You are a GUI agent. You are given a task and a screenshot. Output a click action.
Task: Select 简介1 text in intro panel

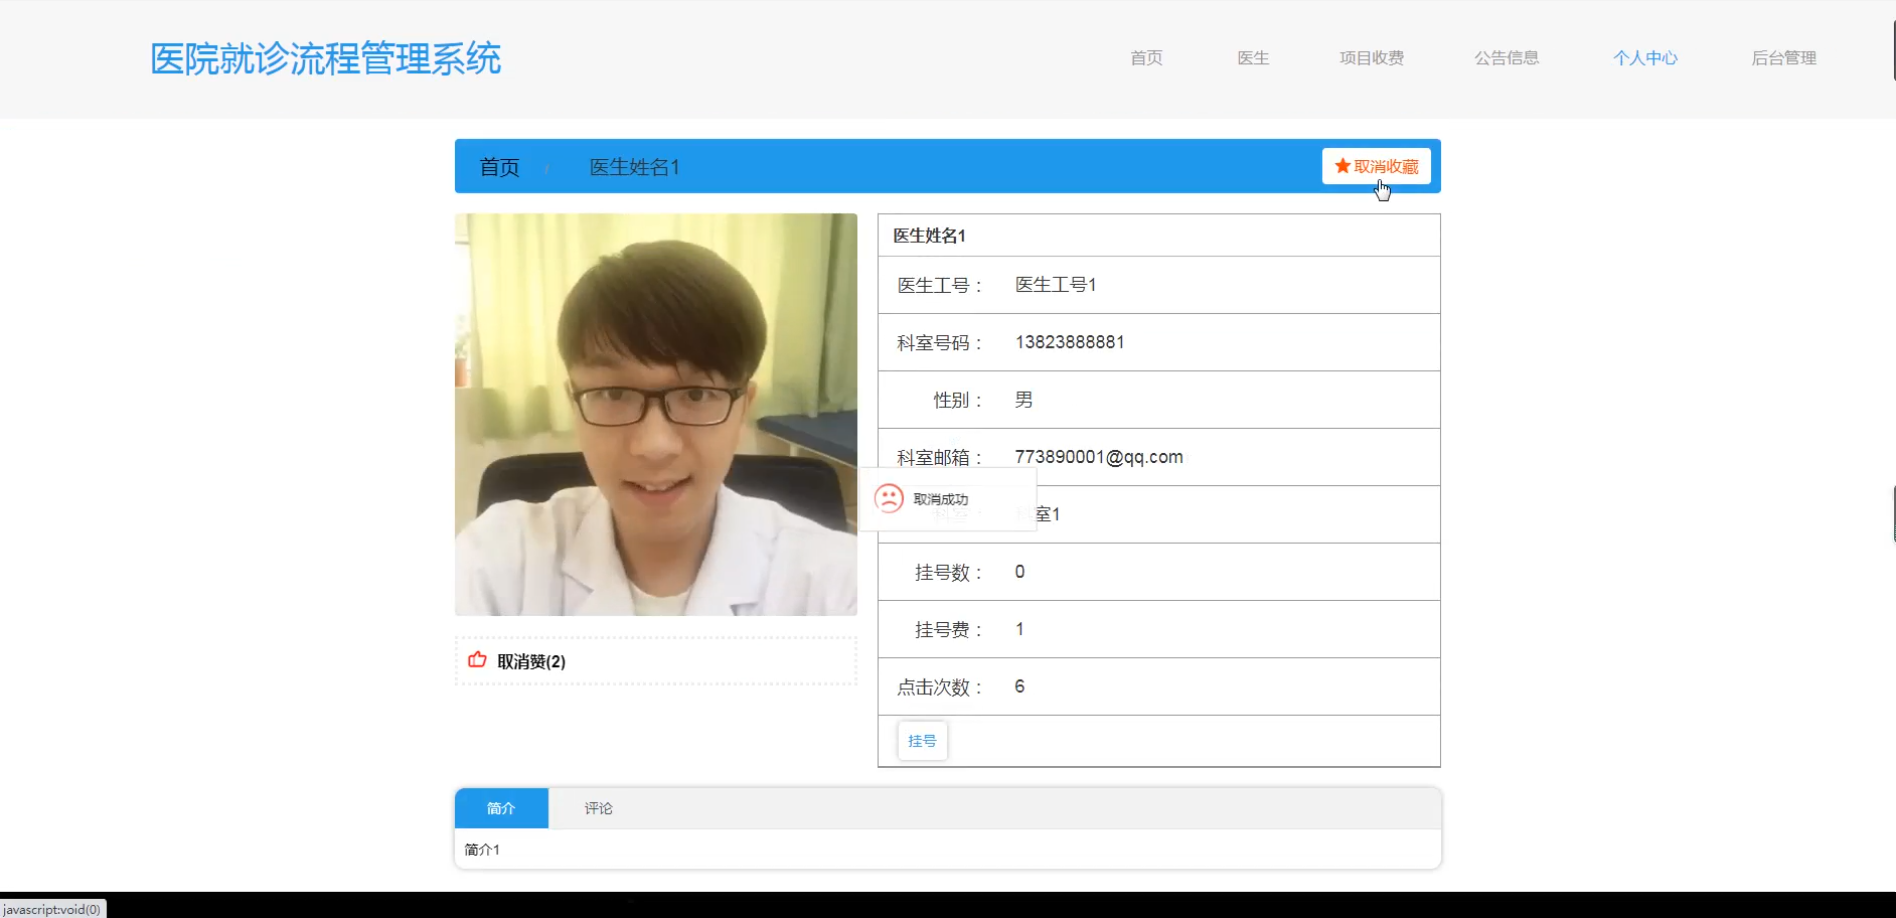tap(482, 849)
